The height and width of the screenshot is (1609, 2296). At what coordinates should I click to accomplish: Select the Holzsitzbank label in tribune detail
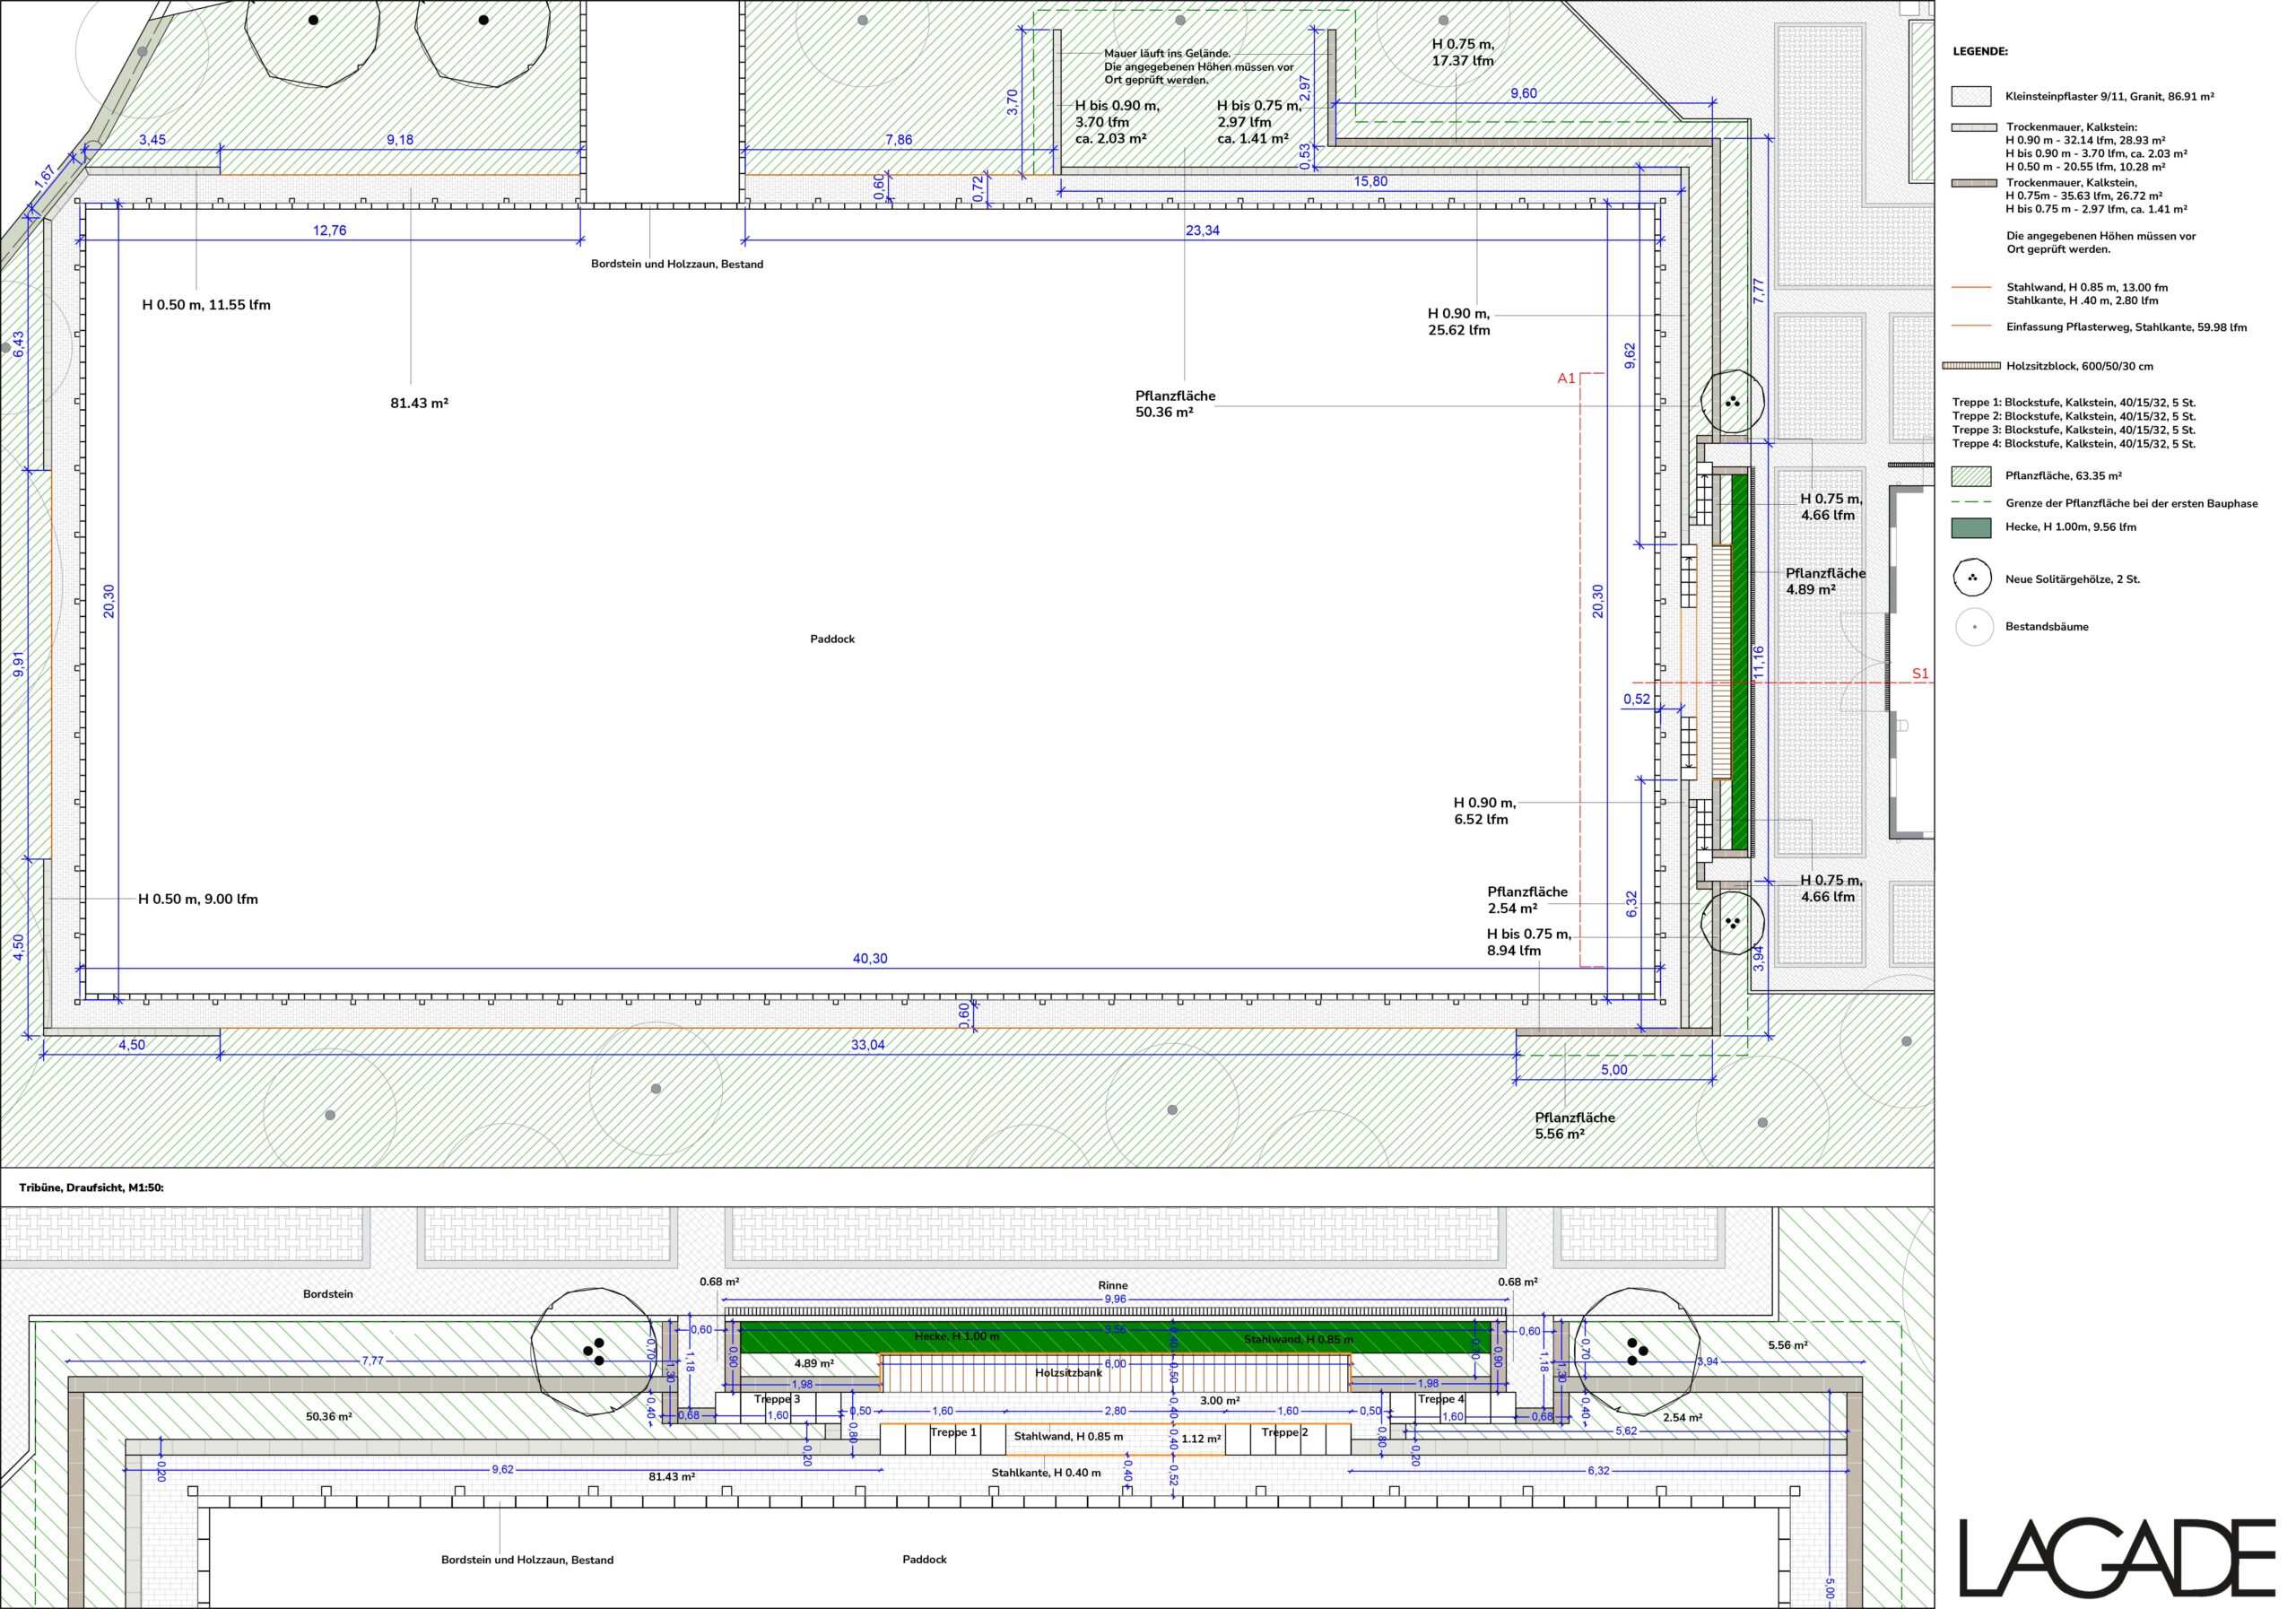coord(1068,1373)
